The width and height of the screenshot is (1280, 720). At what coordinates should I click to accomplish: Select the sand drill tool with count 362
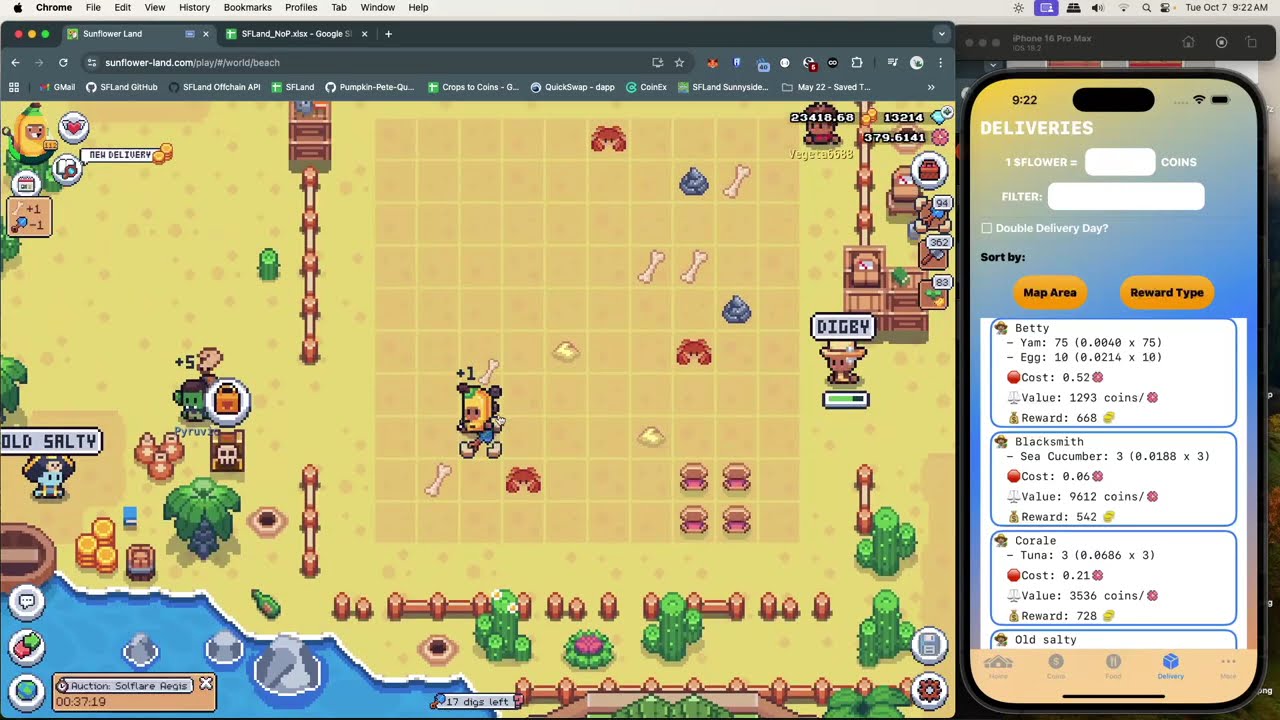click(935, 254)
